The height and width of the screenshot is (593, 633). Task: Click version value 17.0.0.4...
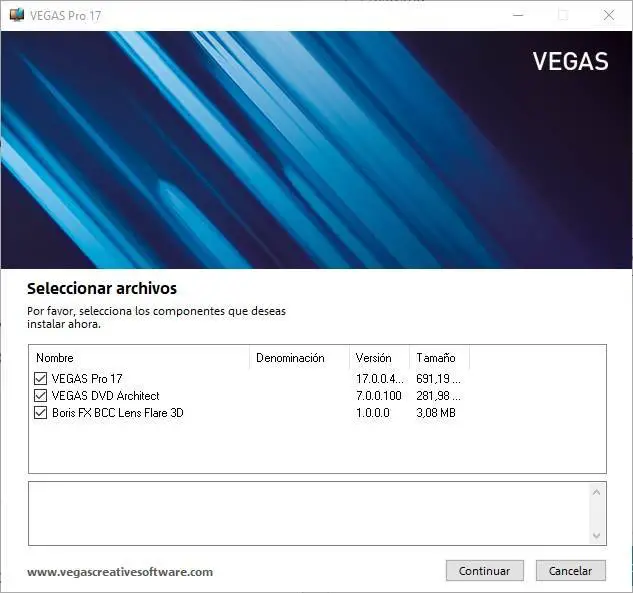379,379
